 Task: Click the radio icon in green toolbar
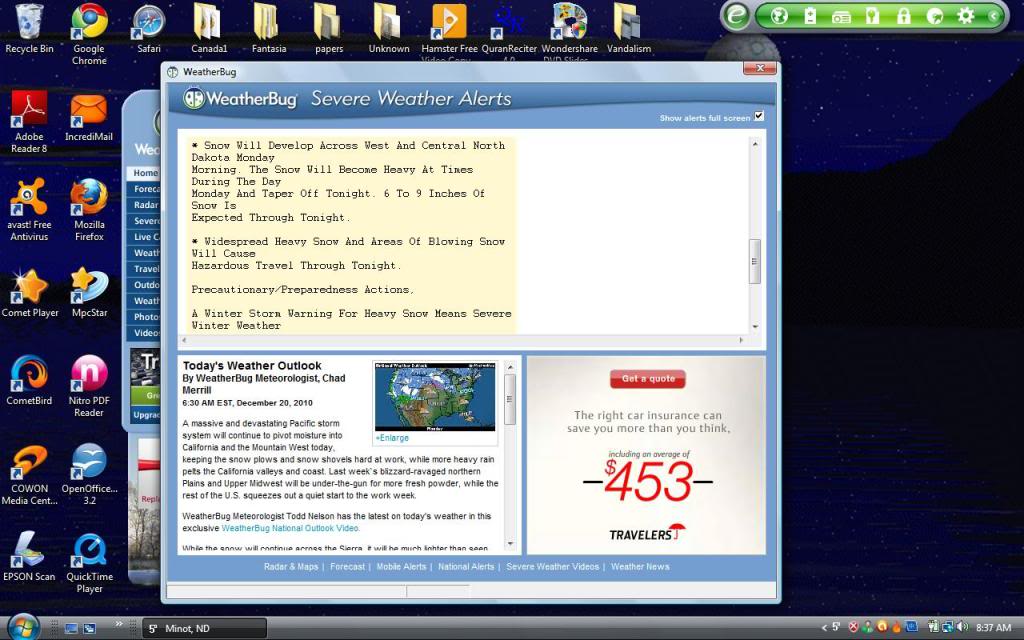841,16
